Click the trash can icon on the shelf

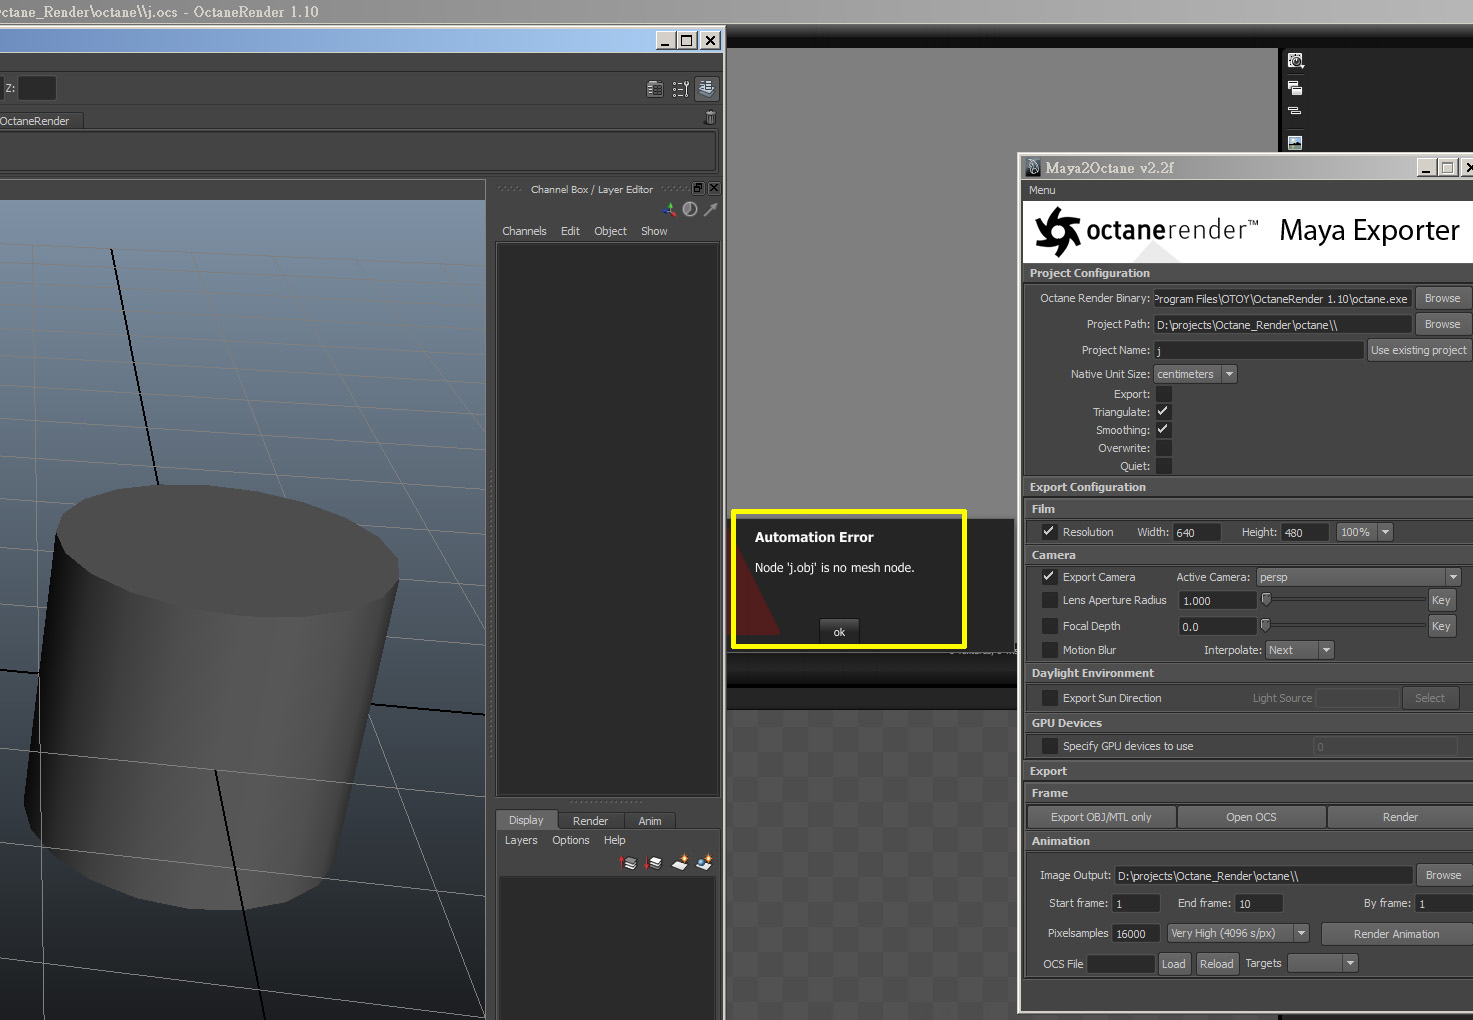(x=711, y=118)
